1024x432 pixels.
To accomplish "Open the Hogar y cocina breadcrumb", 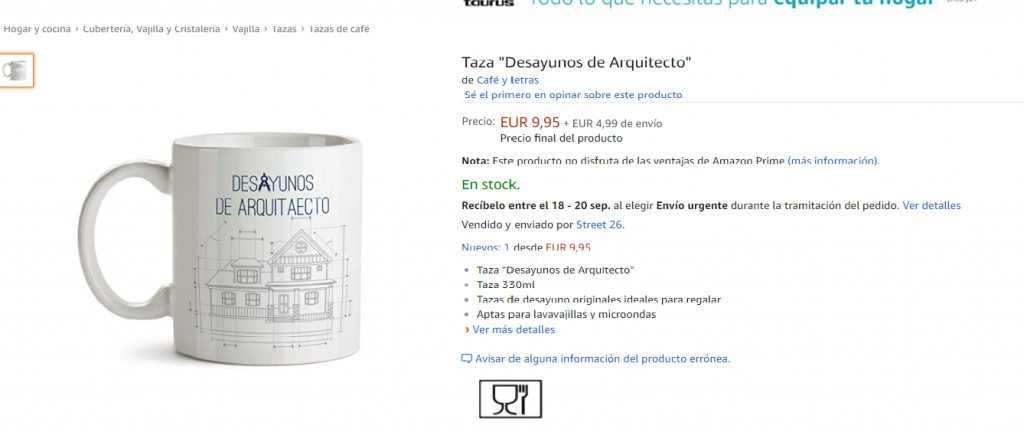I will click(37, 29).
